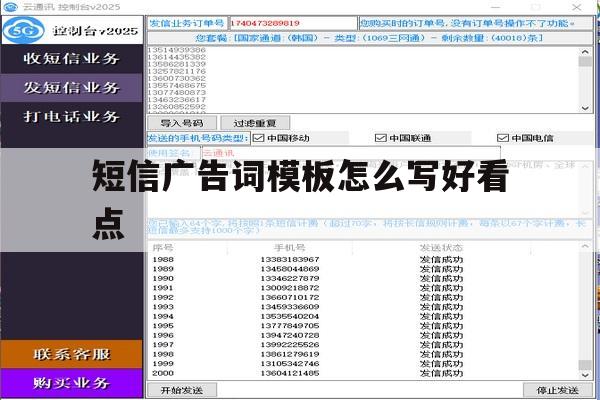This screenshot has height=400, width=600.
Task: Click the 过滤重复 button
Action: (255, 123)
